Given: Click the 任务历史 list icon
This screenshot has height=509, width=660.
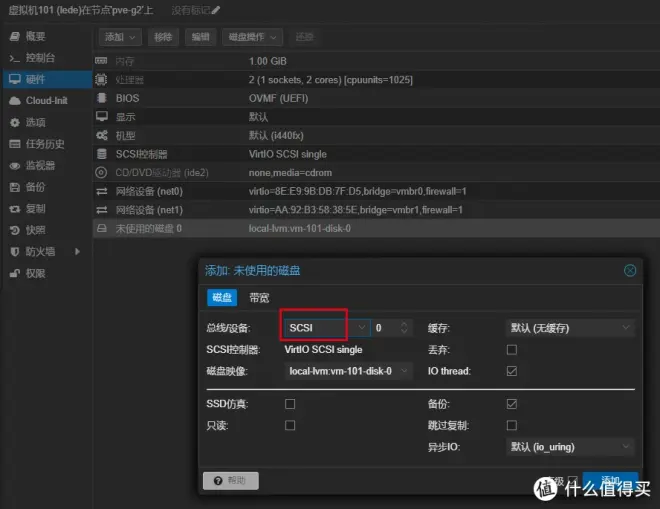Looking at the screenshot, I should (15, 144).
